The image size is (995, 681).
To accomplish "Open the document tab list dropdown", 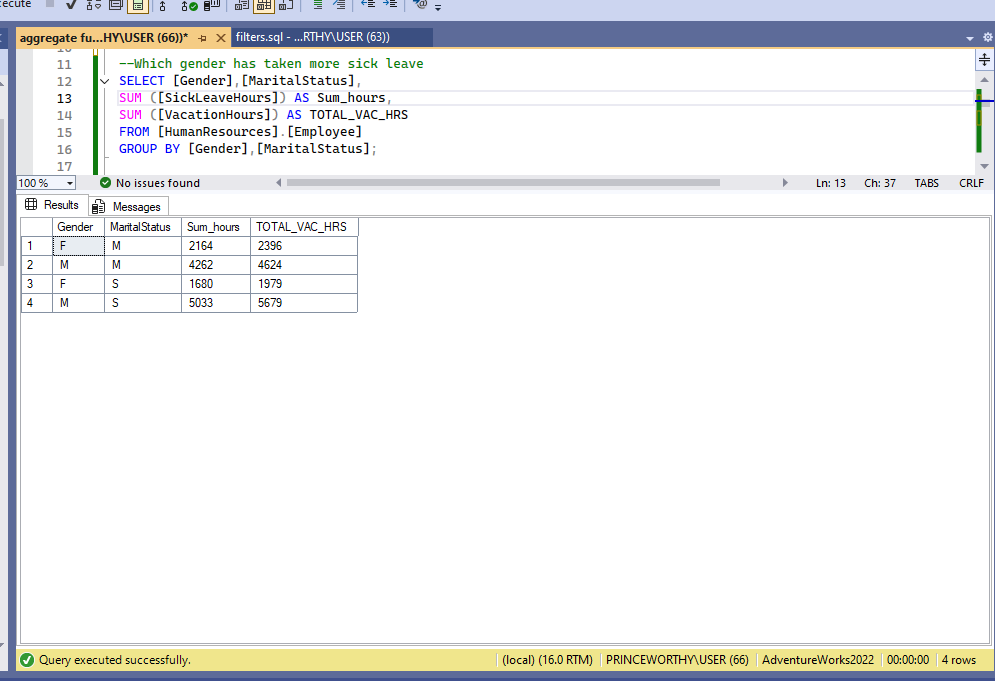I will tap(970, 38).
